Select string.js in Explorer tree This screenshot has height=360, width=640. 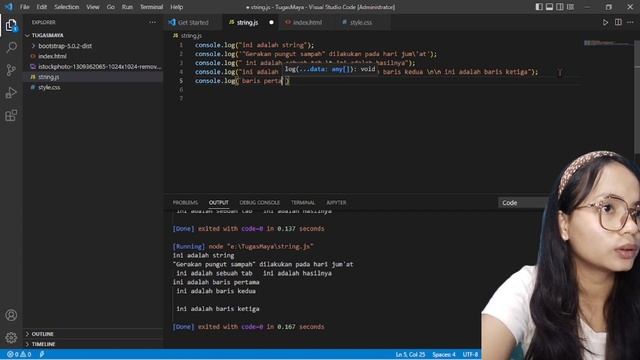[49, 77]
